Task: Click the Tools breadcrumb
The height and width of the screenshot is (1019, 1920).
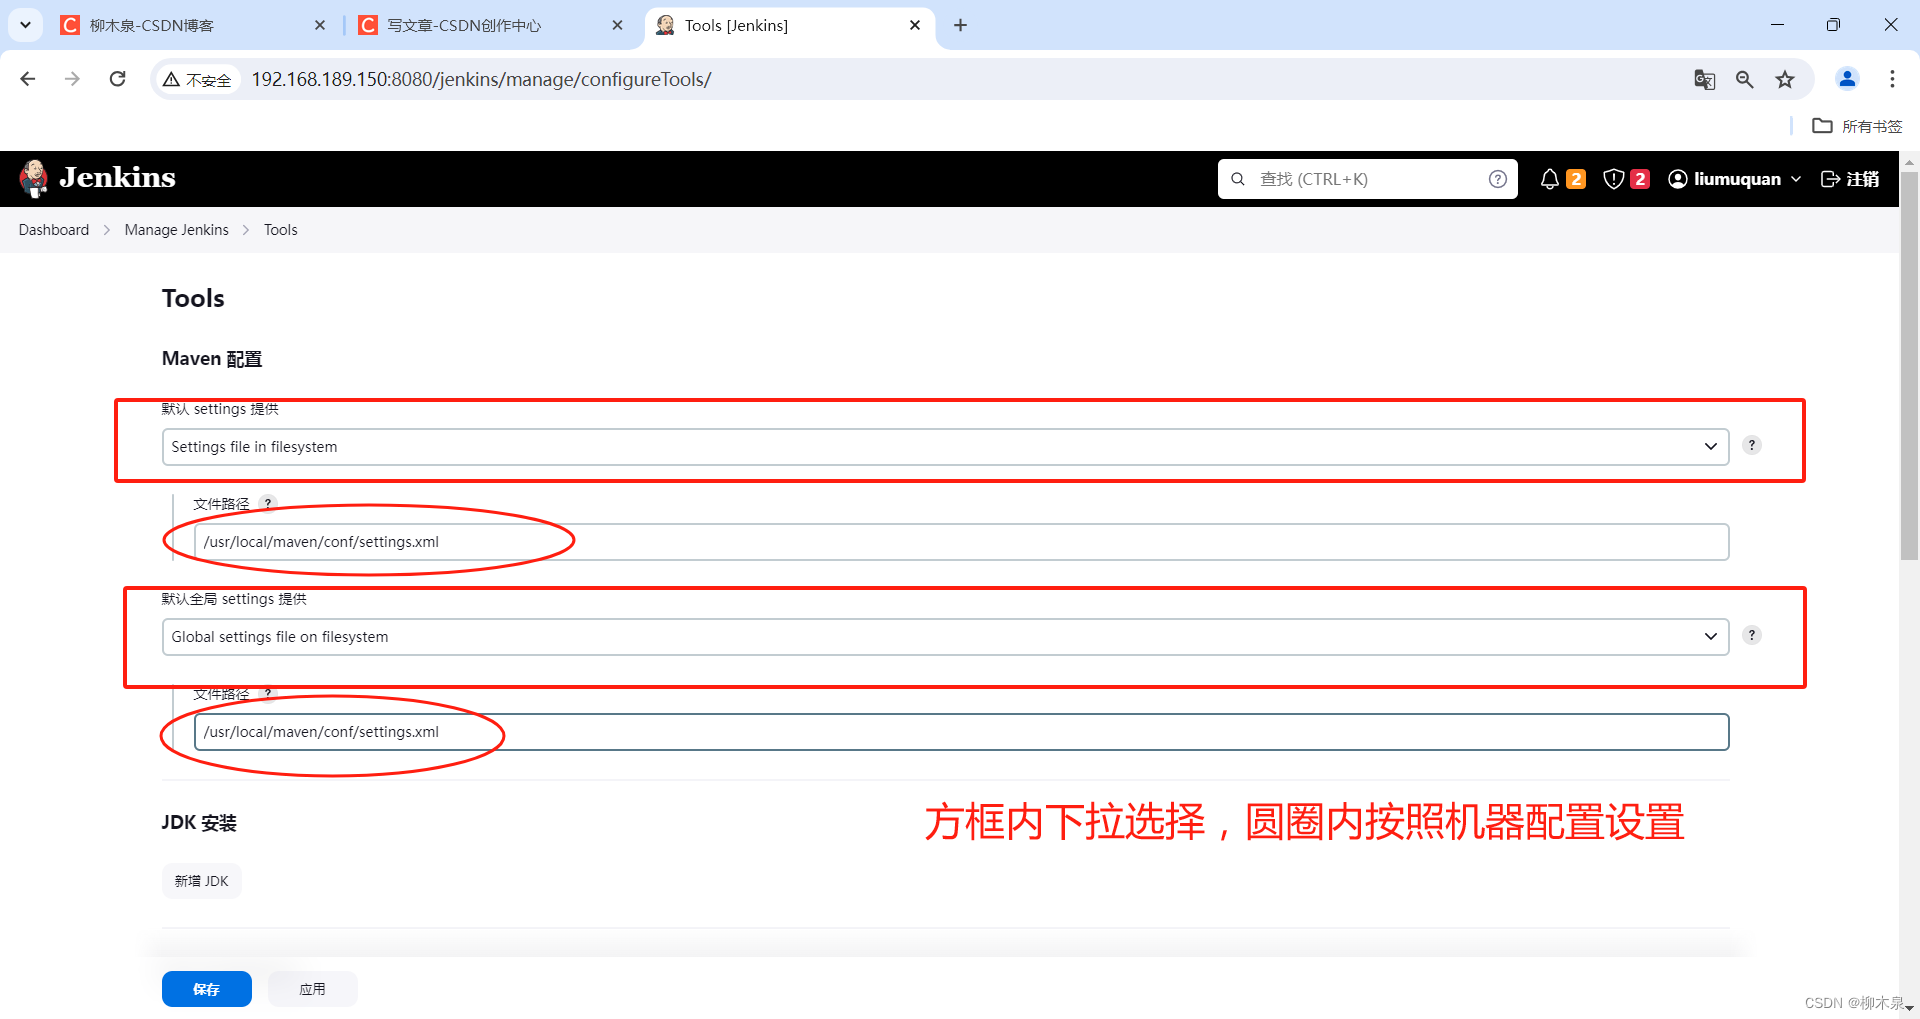Action: (281, 230)
